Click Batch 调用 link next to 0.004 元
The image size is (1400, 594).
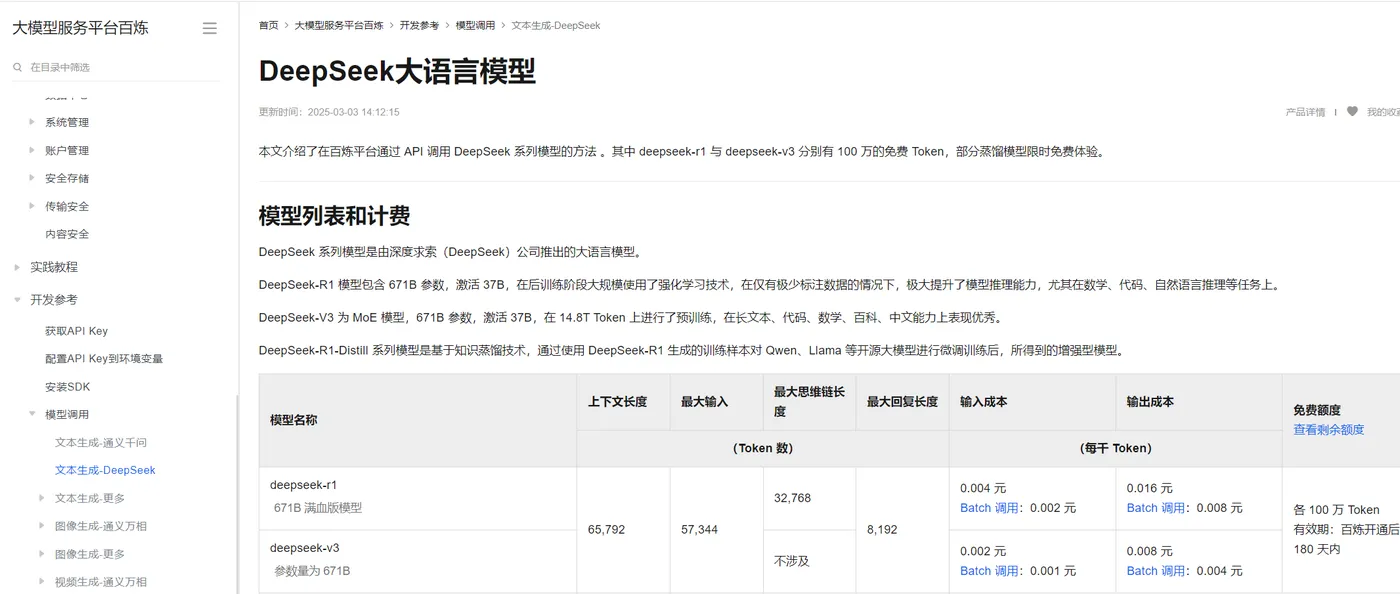1156,571
